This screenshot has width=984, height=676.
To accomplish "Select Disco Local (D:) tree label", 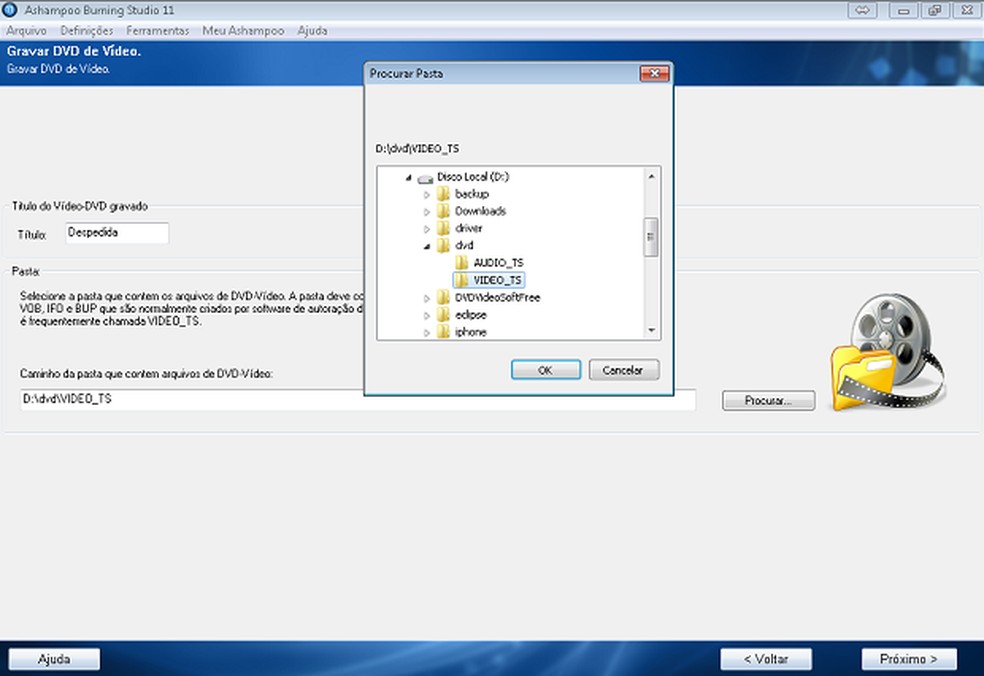I will pyautogui.click(x=473, y=177).
